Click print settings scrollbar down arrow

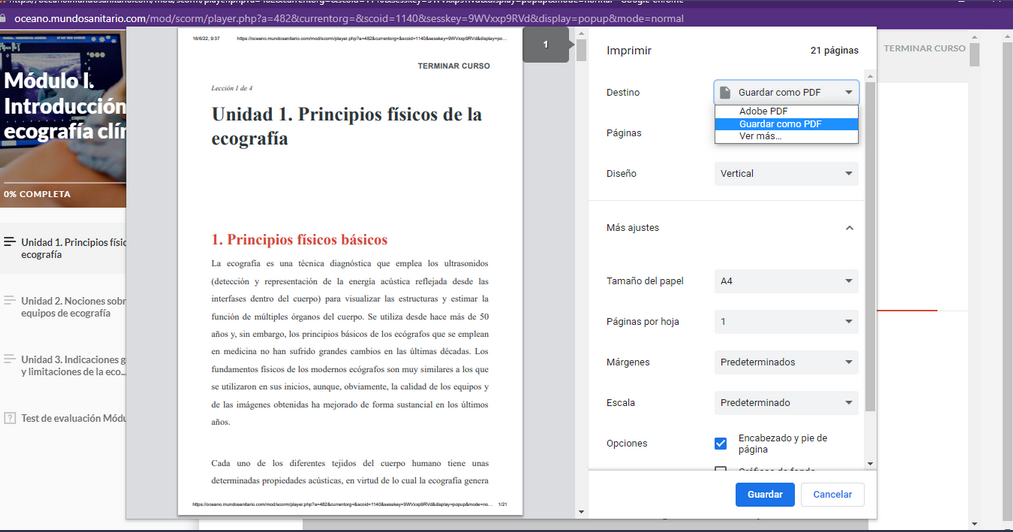(870, 463)
